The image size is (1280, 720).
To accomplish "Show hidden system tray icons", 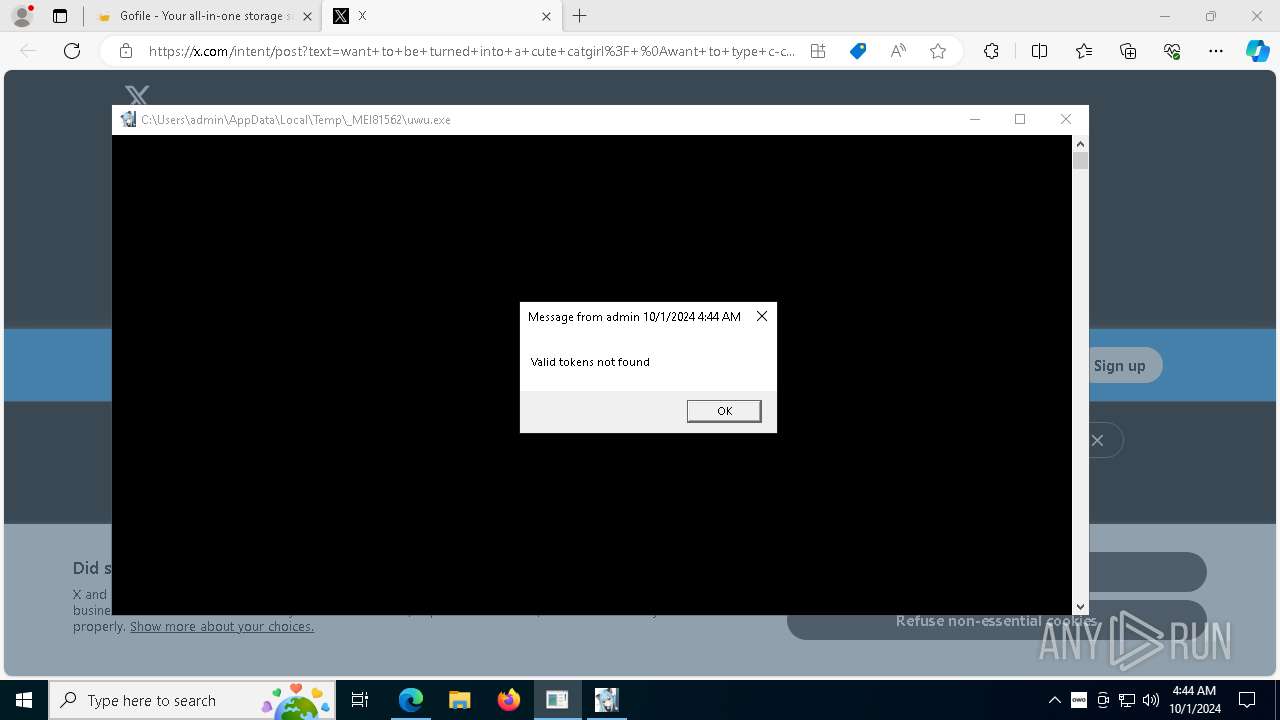I will 1055,700.
